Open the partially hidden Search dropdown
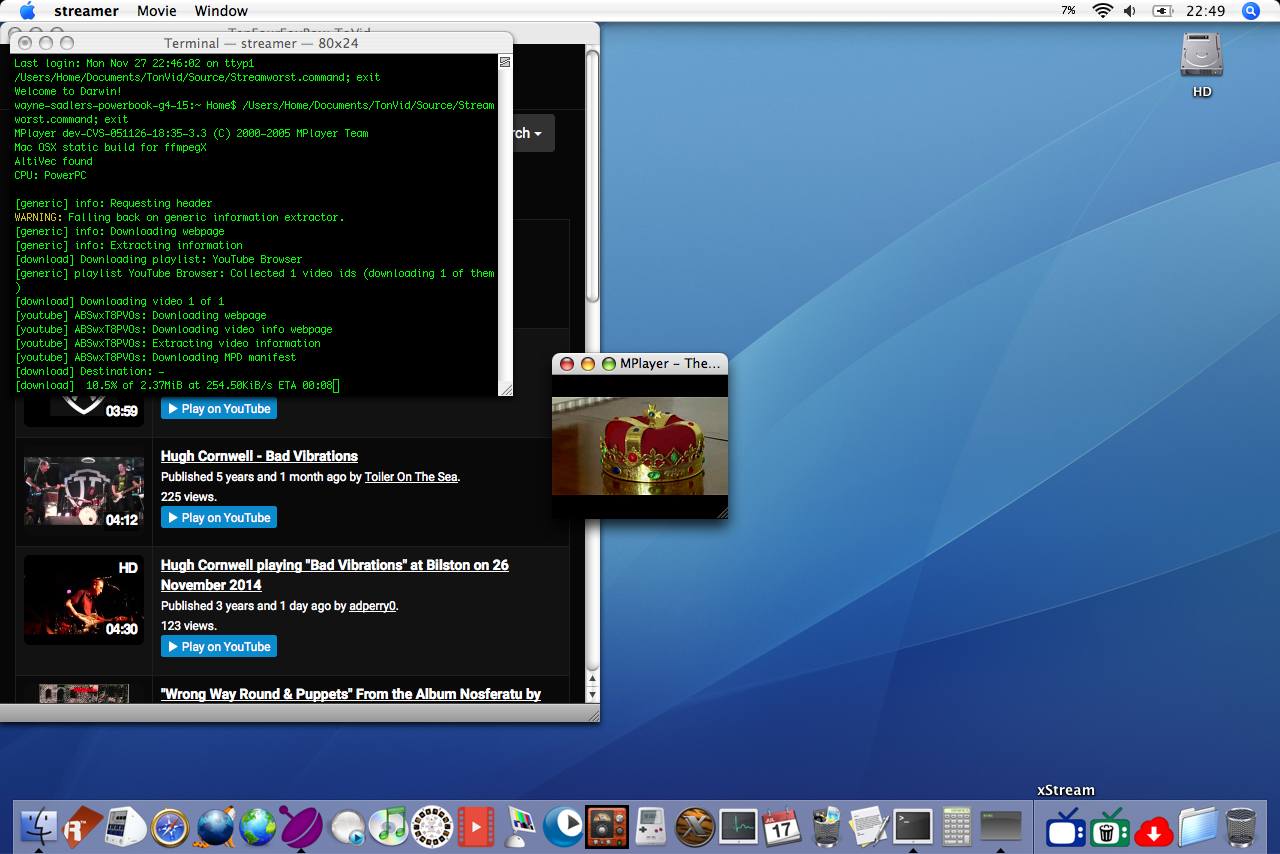The image size is (1280, 854). tap(533, 133)
